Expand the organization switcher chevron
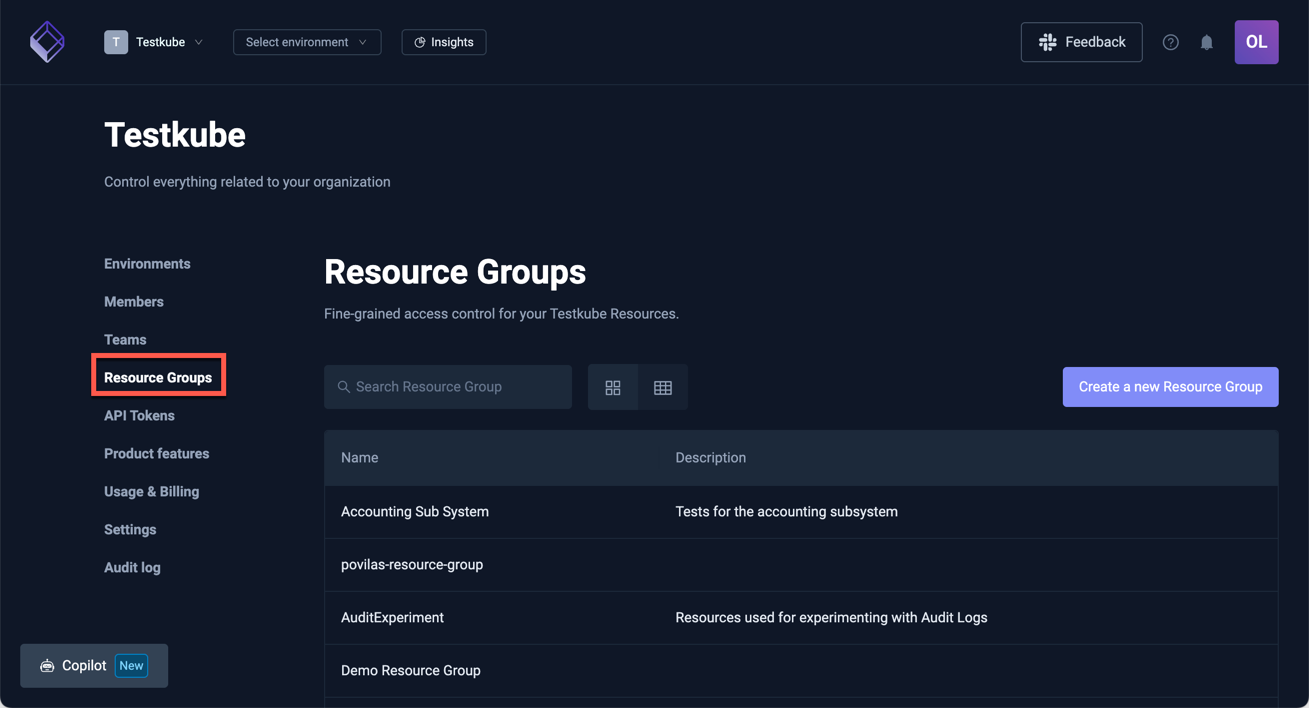Viewport: 1309px width, 708px height. pos(199,42)
